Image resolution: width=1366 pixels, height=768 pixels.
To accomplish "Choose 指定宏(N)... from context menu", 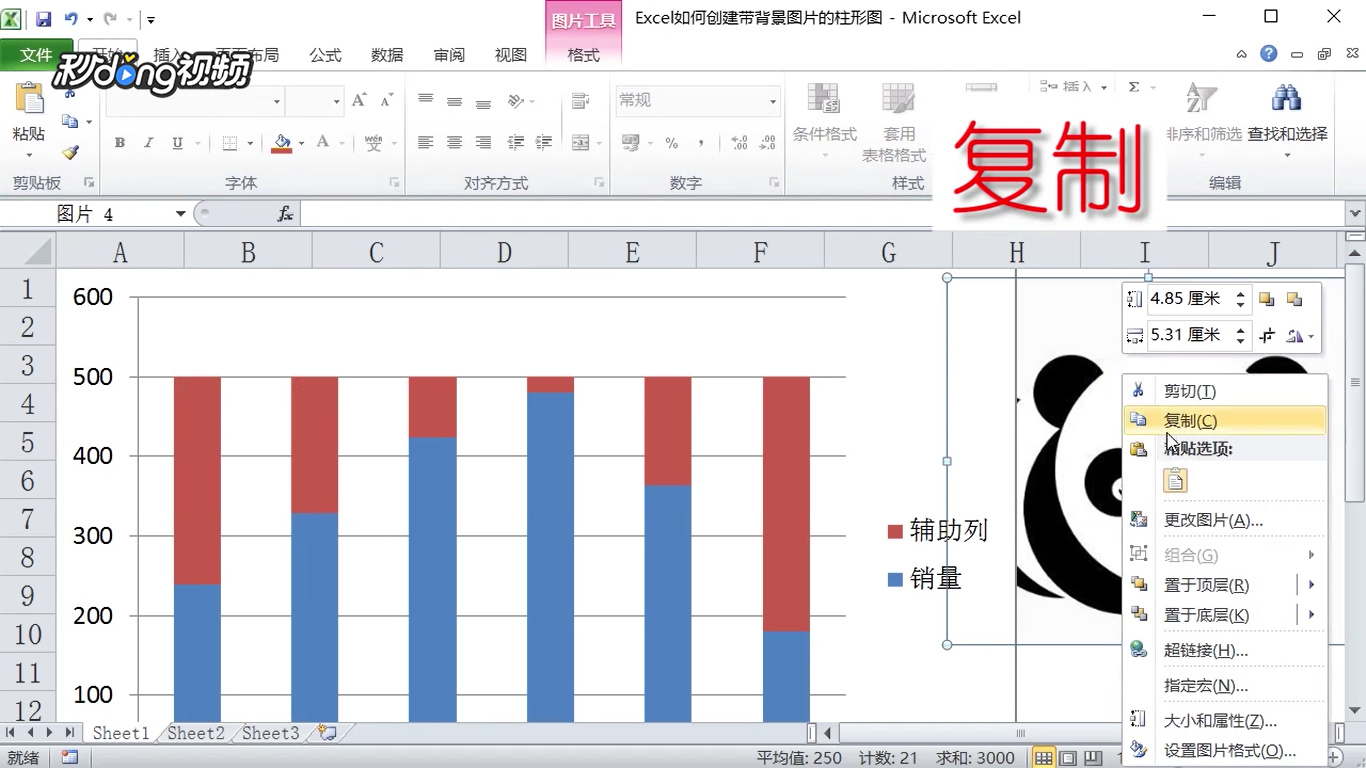I will coord(1226,685).
